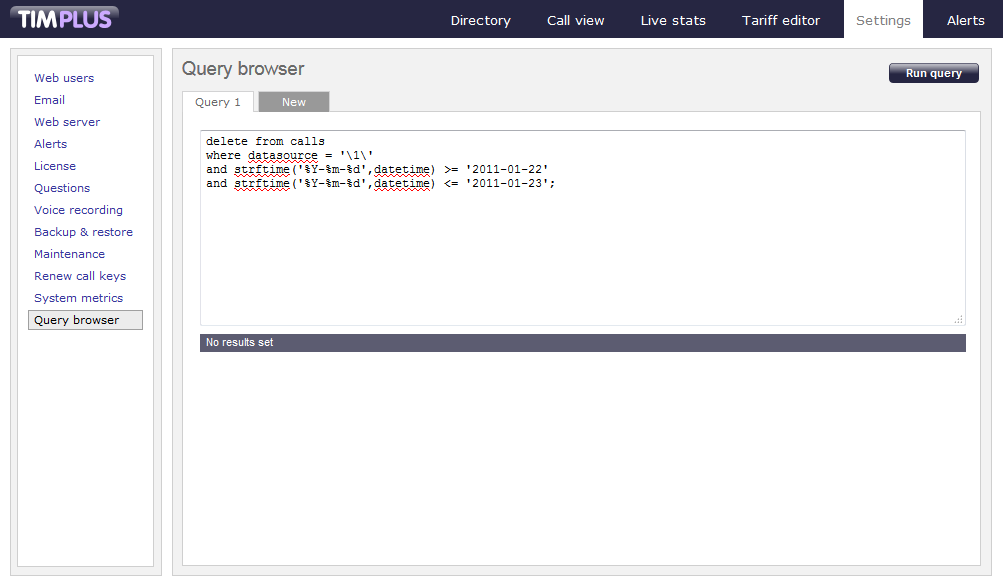Grab the query text area resize handle
This screenshot has width=1003, height=582.
958,319
